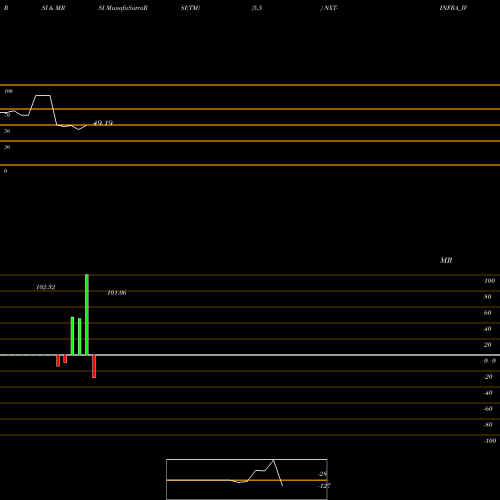Click the 'SI & MR' header text
Image resolution: width=500 pixels, height=500 pixels.
pyautogui.click(x=53, y=8)
